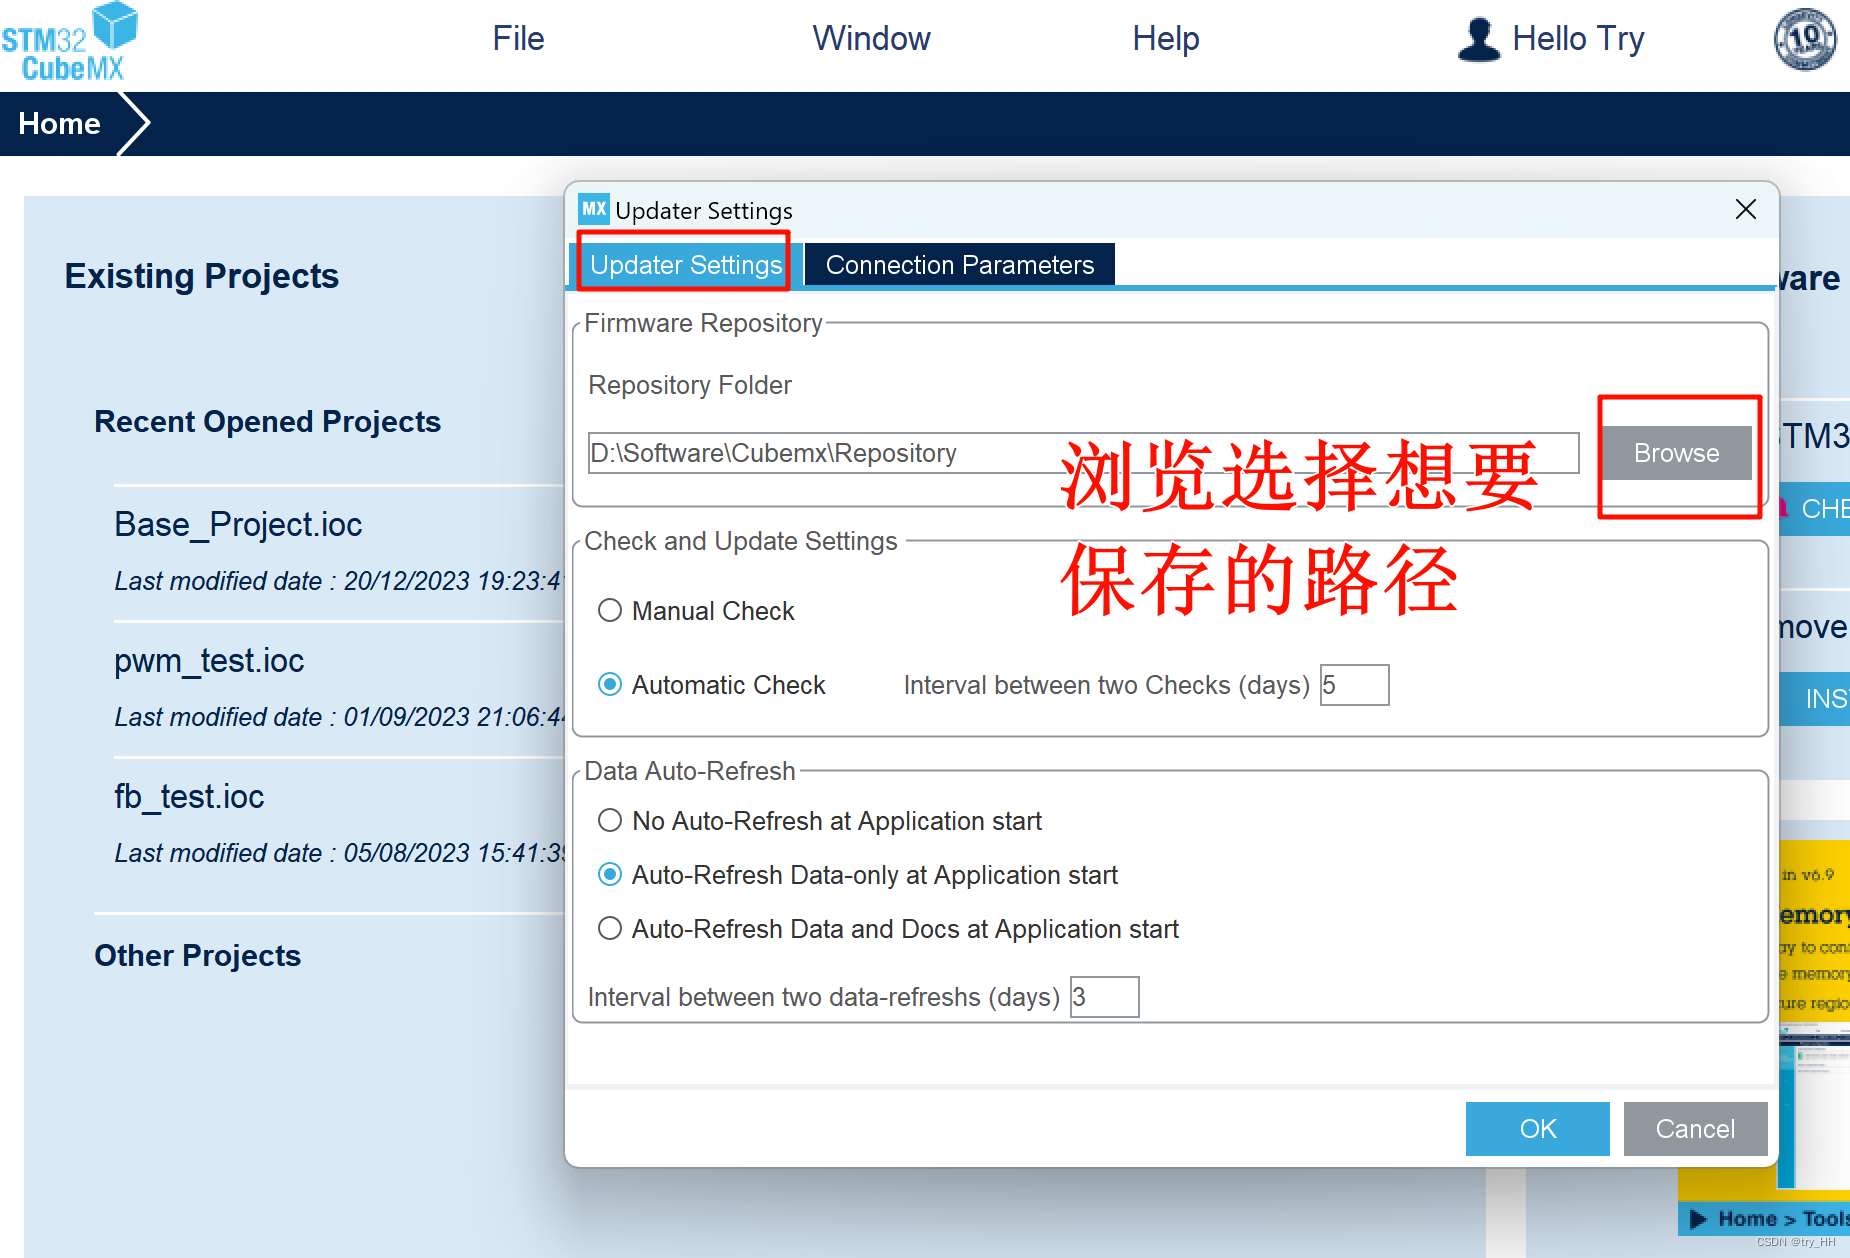Confirm settings with OK button
Viewport: 1850px width, 1258px height.
point(1538,1129)
